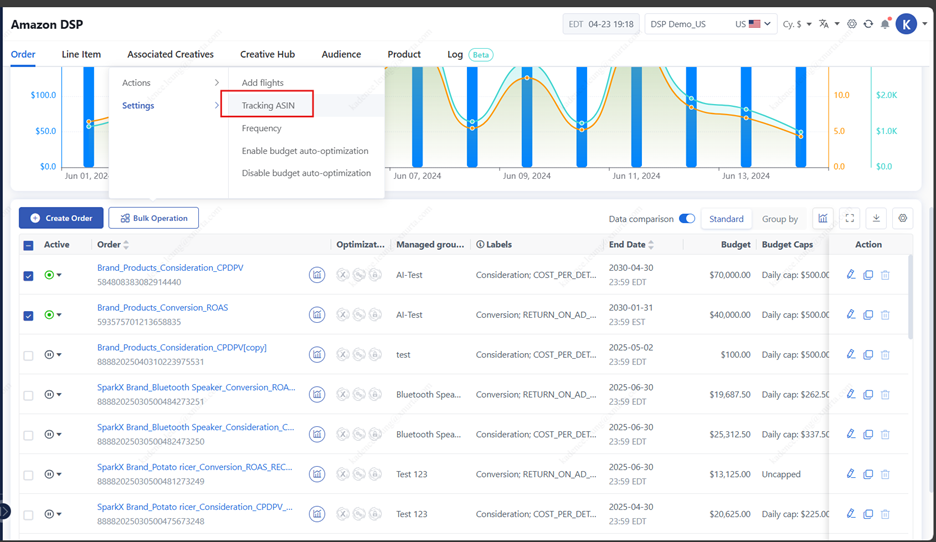The width and height of the screenshot is (936, 542).
Task: Check the Brand_Products_Consideration_CPDPV[copy] row checkbox
Action: click(28, 355)
